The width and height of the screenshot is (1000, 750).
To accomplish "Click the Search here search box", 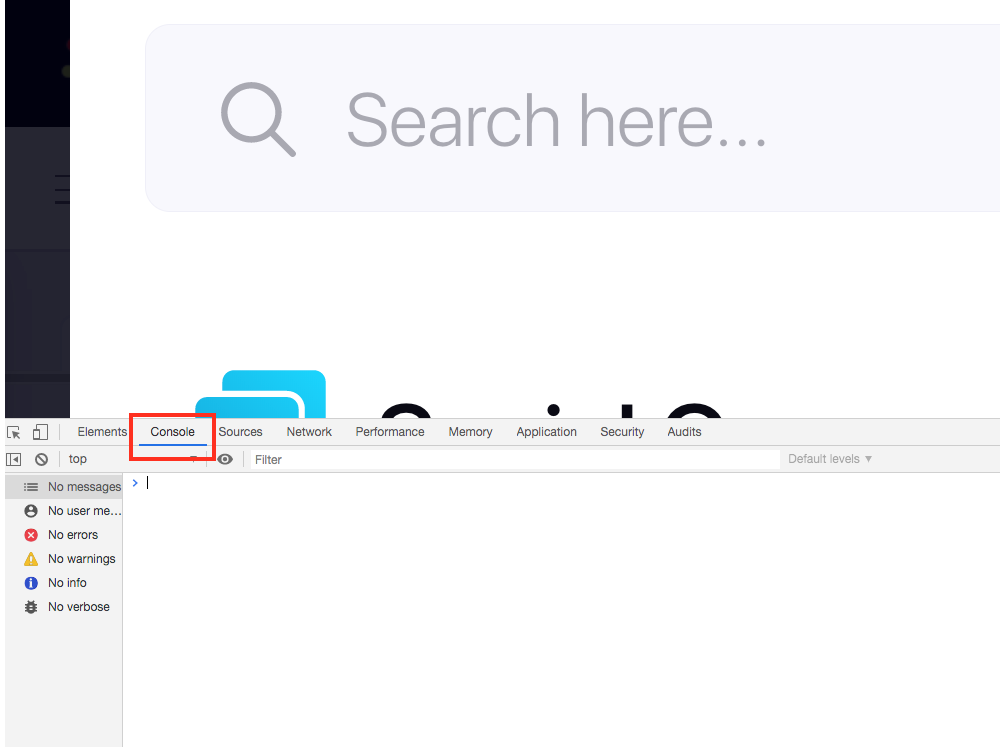I will 573,118.
